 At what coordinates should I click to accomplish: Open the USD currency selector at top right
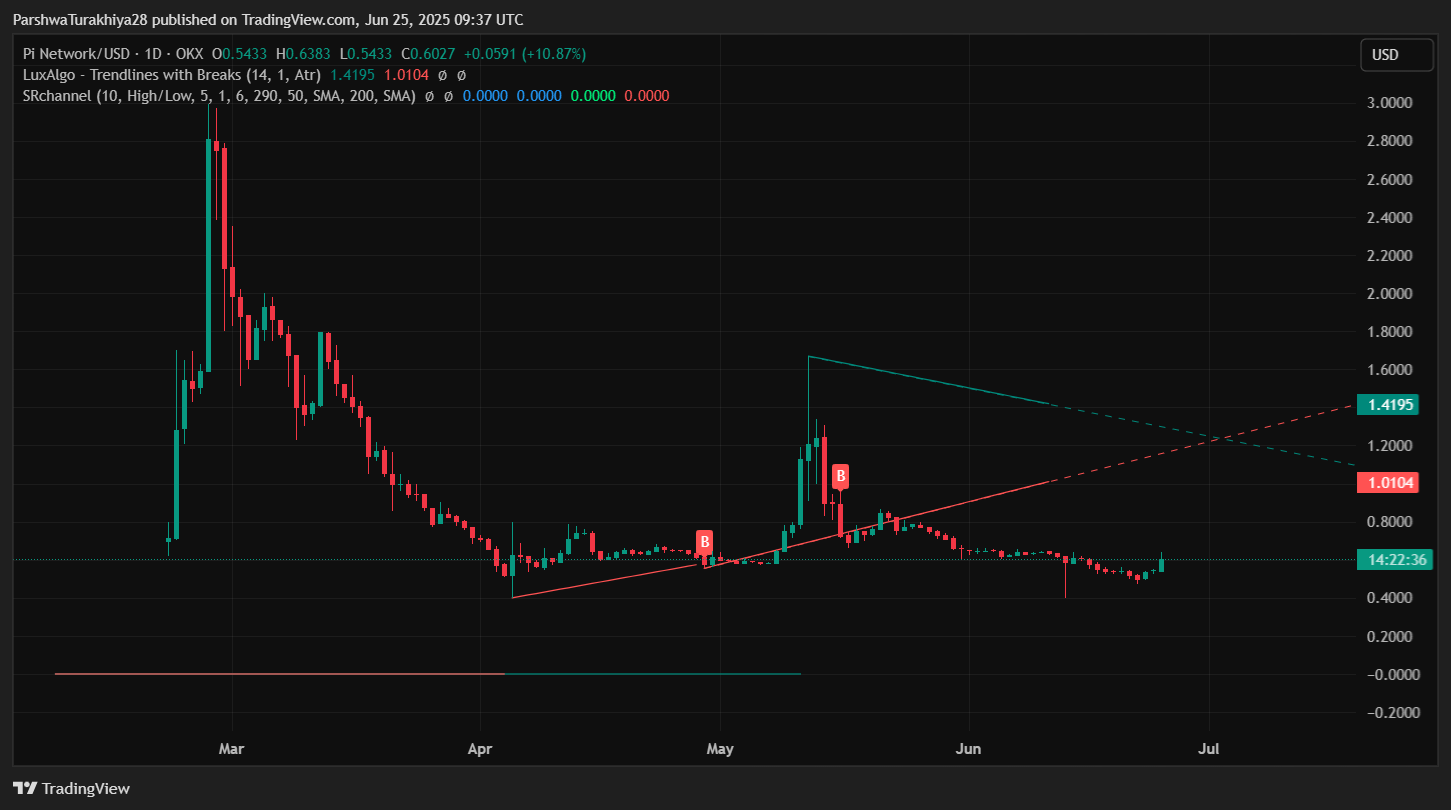1397,55
